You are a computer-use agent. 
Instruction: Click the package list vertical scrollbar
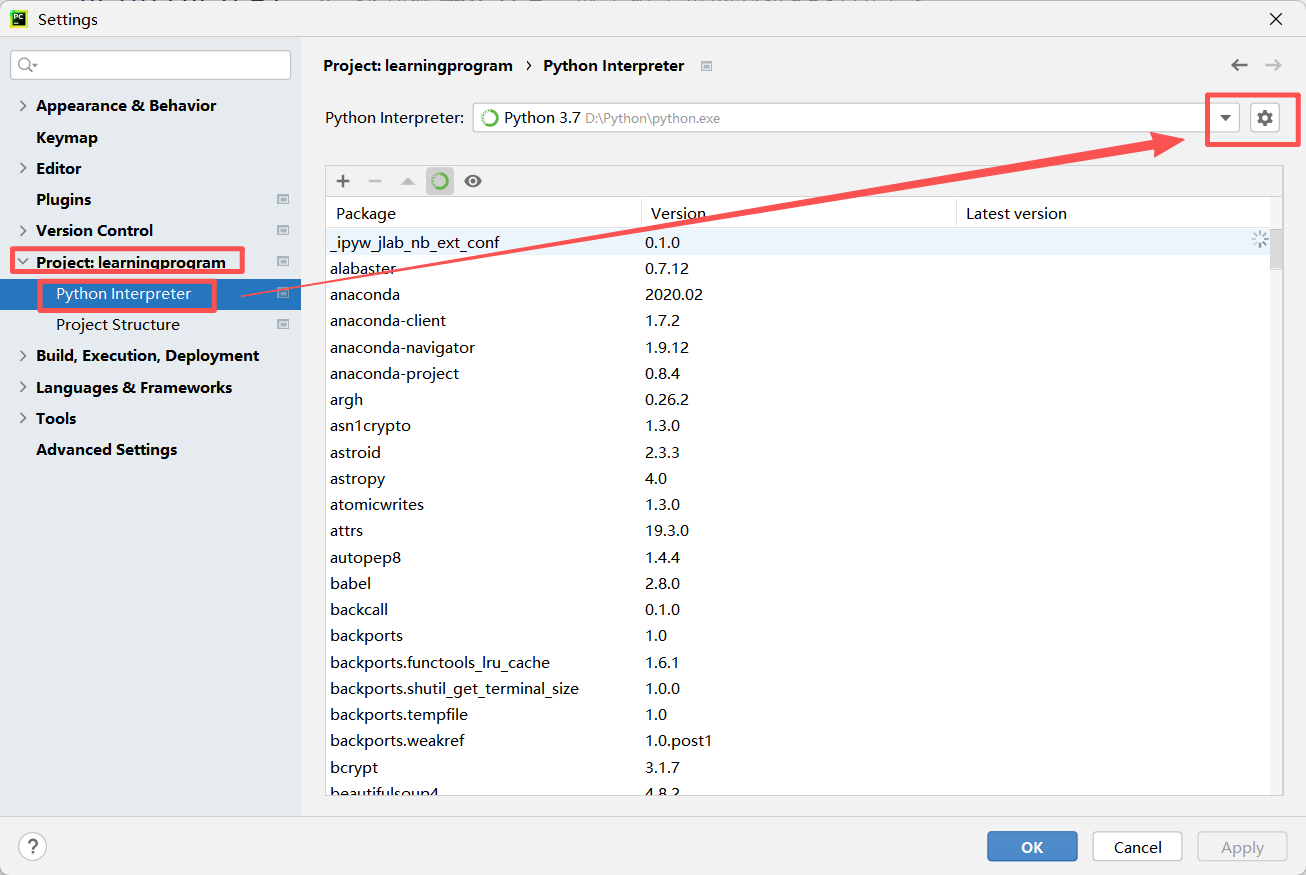(x=1276, y=510)
